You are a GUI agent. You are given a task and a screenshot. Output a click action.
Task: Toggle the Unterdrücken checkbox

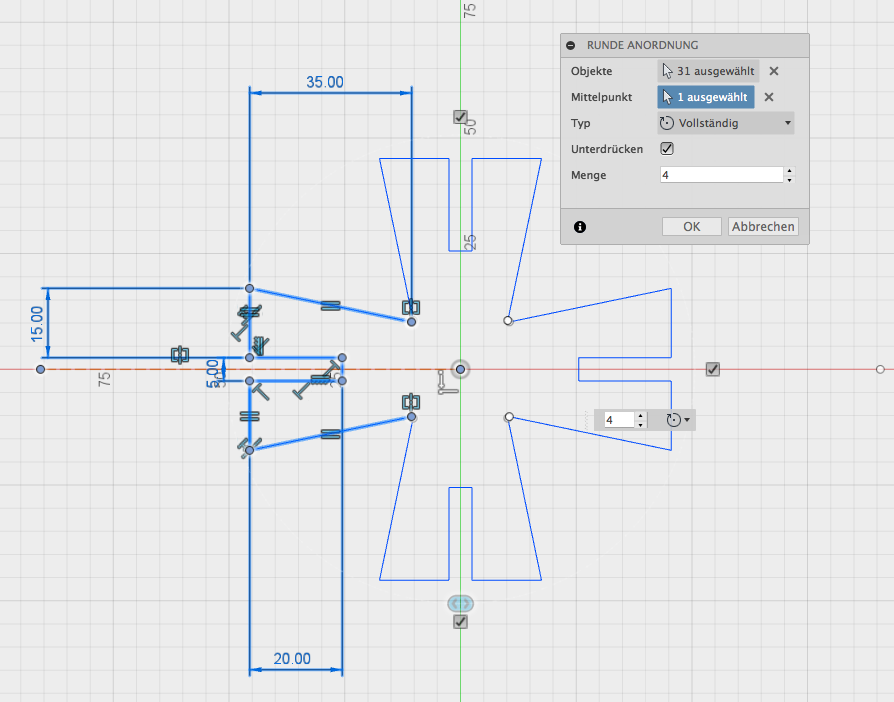coord(667,149)
